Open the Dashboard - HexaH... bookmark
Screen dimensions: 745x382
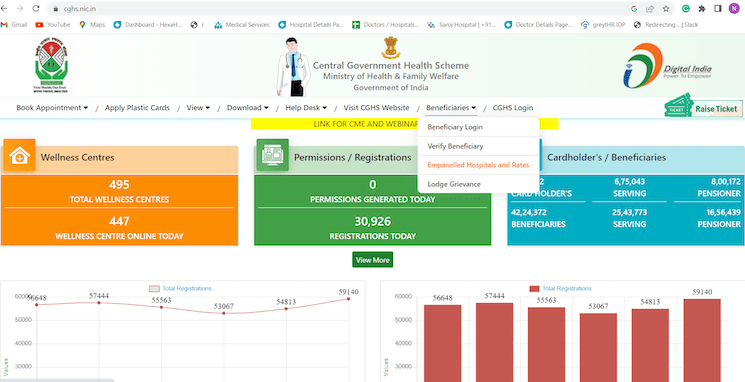(x=148, y=25)
